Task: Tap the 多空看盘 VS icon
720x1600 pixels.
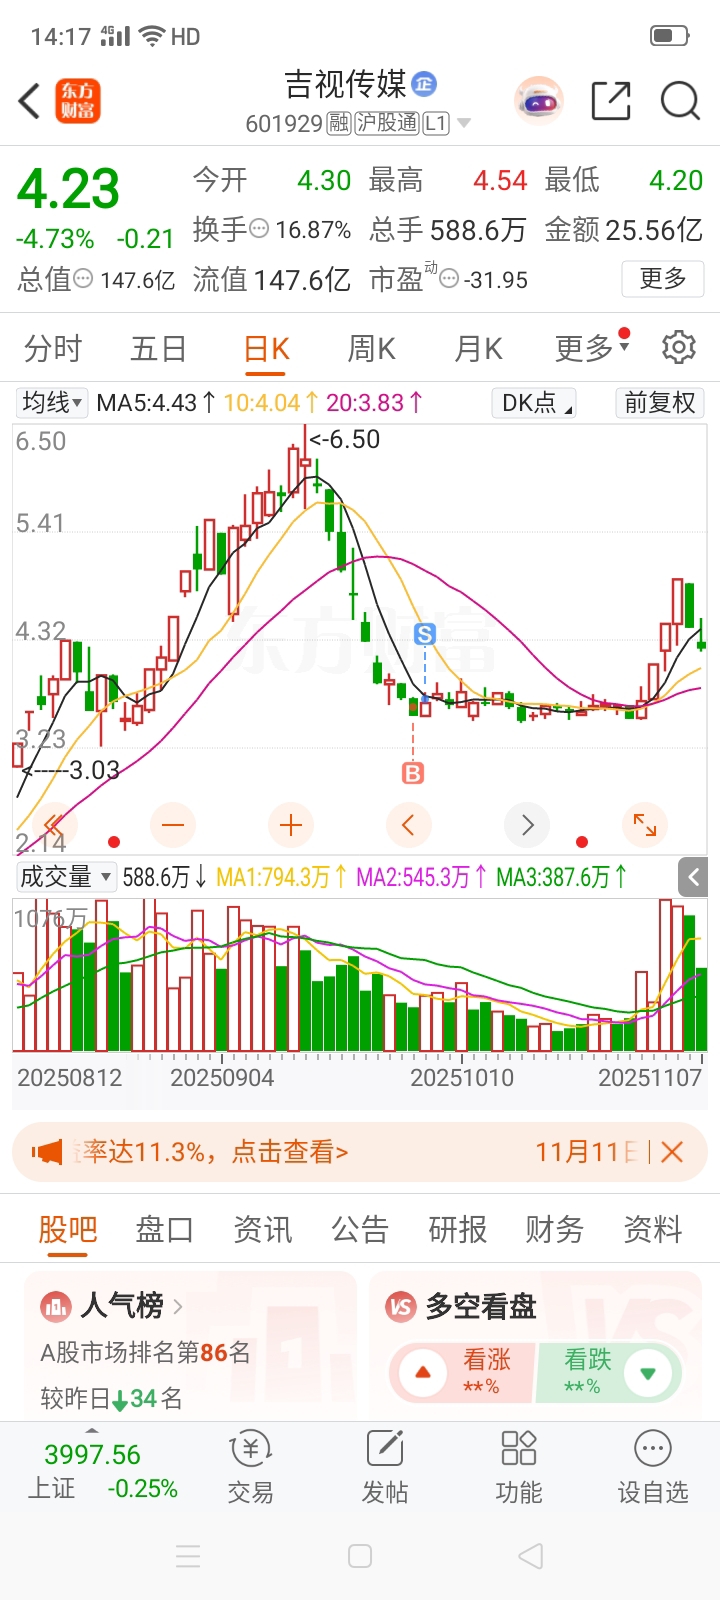Action: pyautogui.click(x=401, y=1306)
